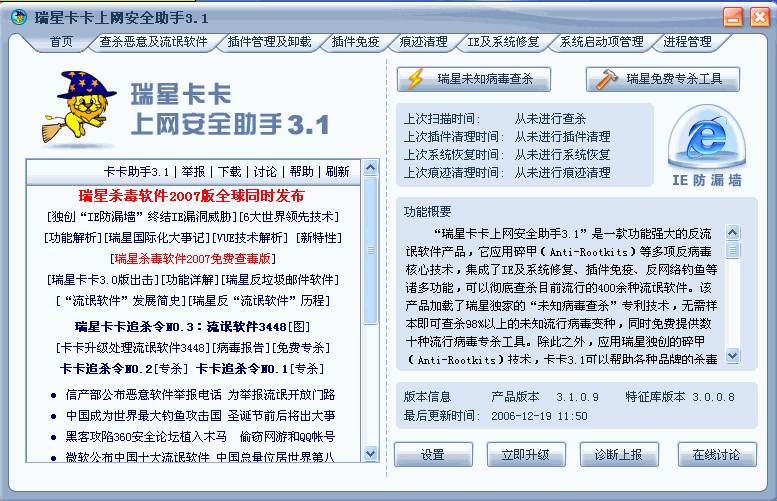Open the 6大世界领先技术 link
Screen dimensions: 777x501
point(289,217)
